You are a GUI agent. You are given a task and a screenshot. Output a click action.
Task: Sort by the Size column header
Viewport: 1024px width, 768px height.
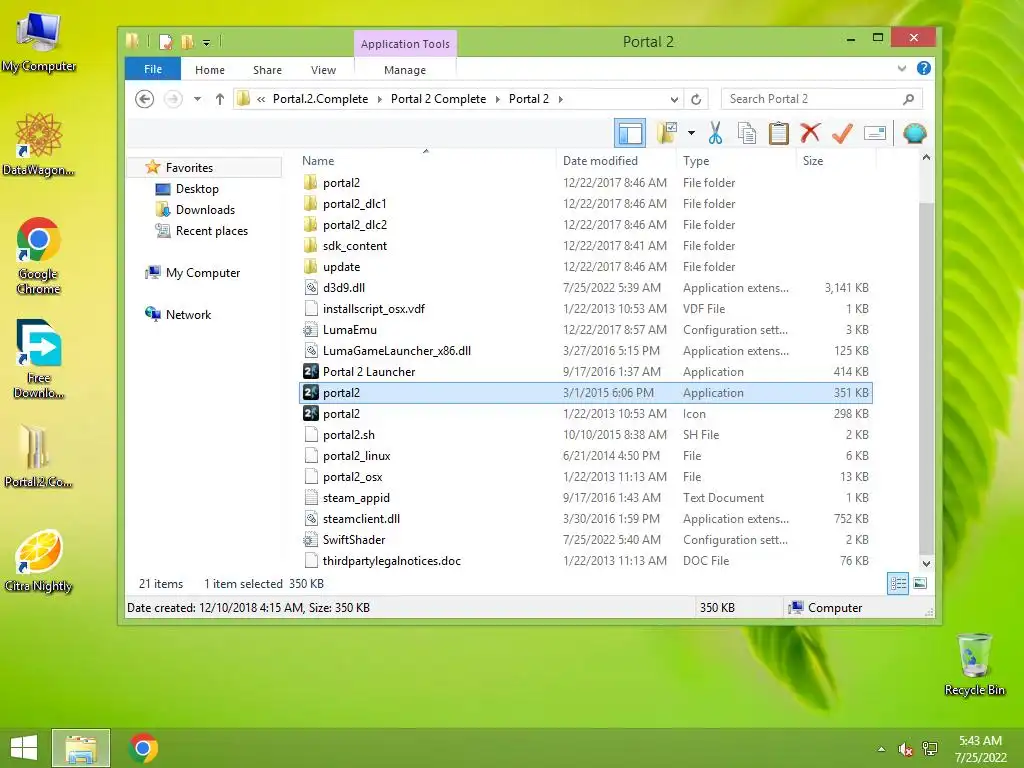click(835, 161)
